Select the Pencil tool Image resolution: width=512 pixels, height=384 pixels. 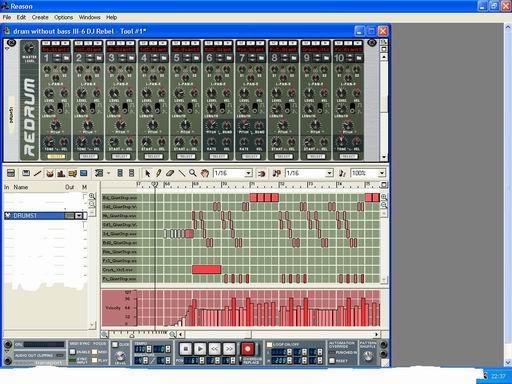159,173
